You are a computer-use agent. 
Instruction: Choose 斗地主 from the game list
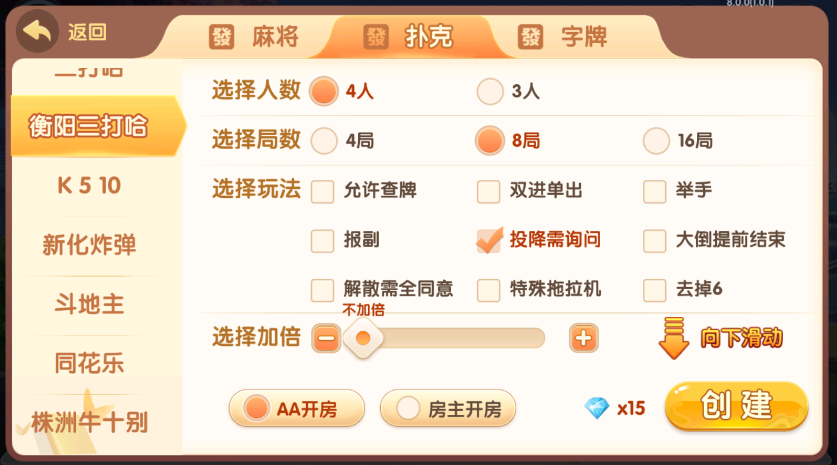tap(90, 304)
